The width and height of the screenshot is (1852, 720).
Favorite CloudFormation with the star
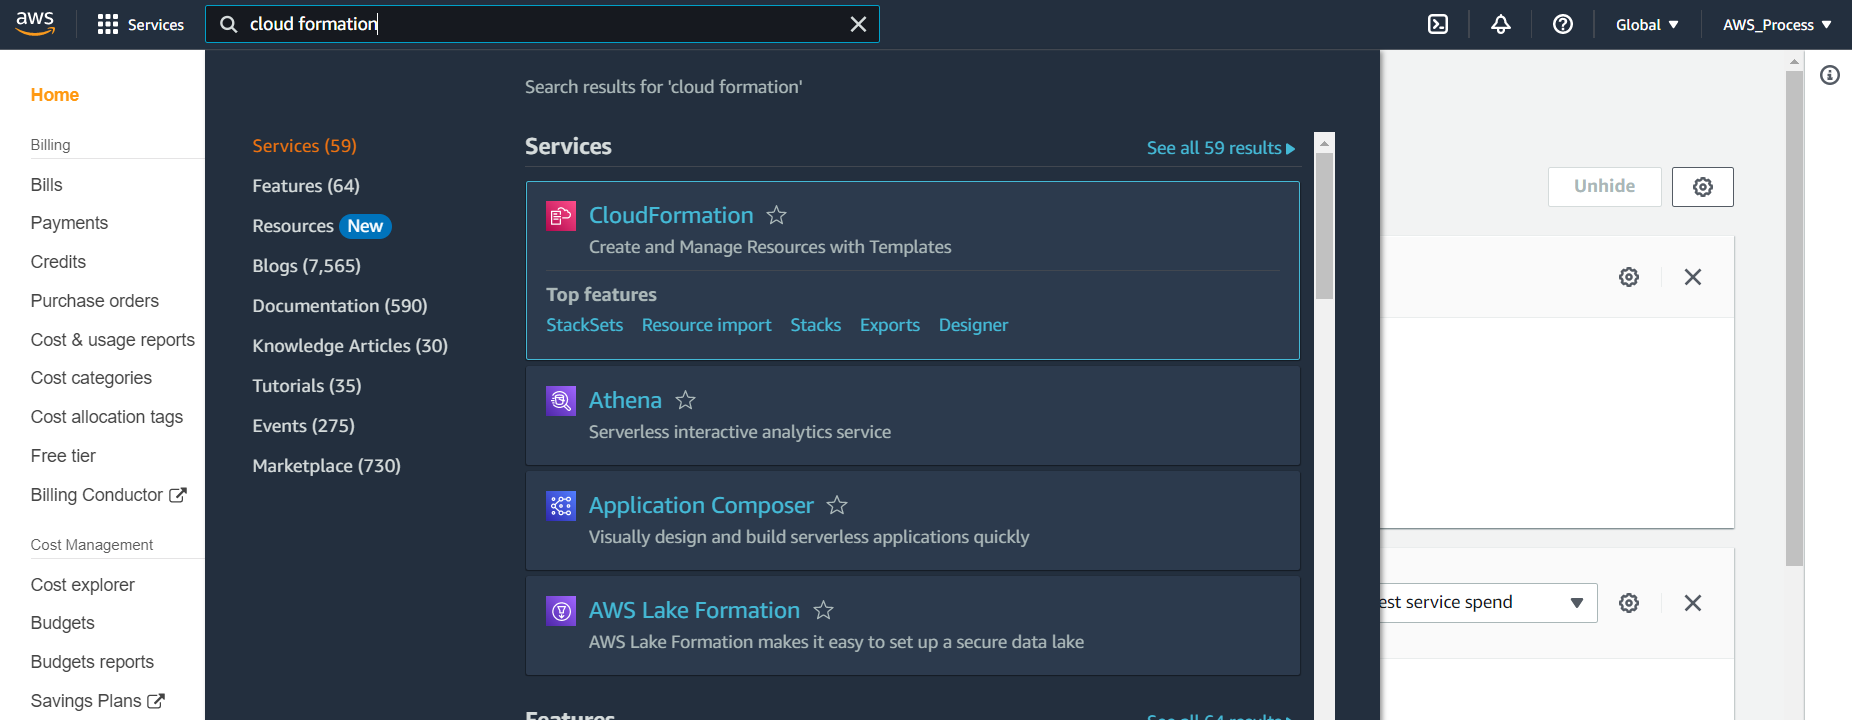[776, 216]
